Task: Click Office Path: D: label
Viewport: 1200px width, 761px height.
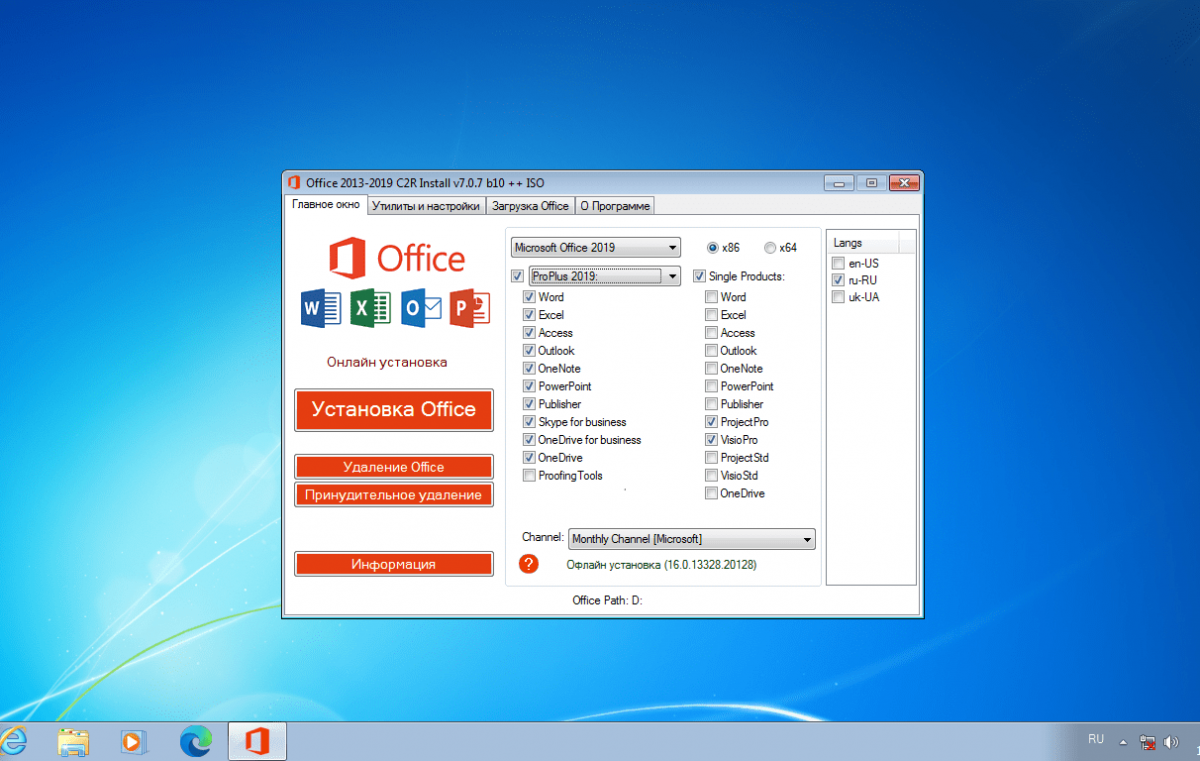Action: [x=606, y=600]
